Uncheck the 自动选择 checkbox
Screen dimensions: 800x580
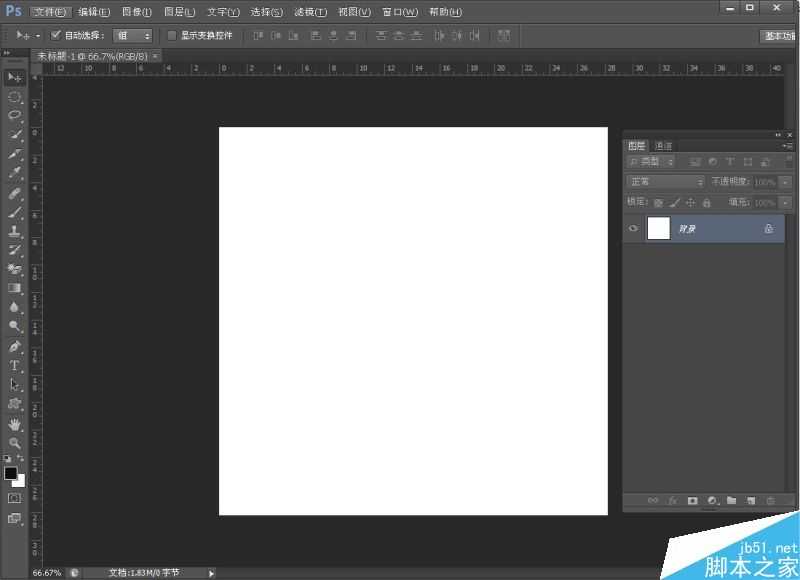coord(56,35)
